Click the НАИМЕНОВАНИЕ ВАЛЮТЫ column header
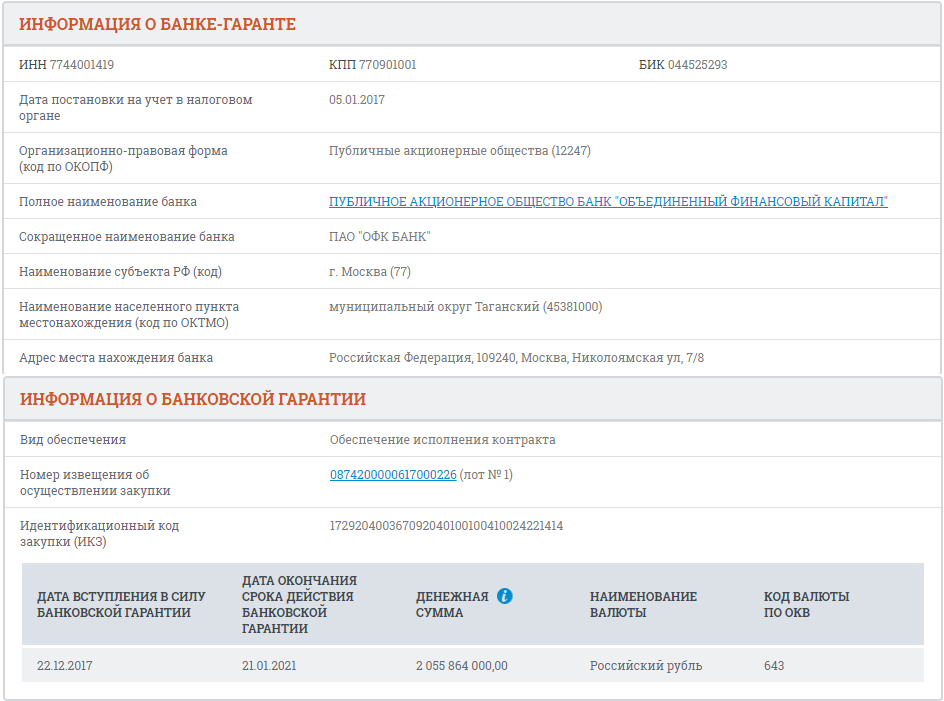944x701 pixels. click(643, 604)
